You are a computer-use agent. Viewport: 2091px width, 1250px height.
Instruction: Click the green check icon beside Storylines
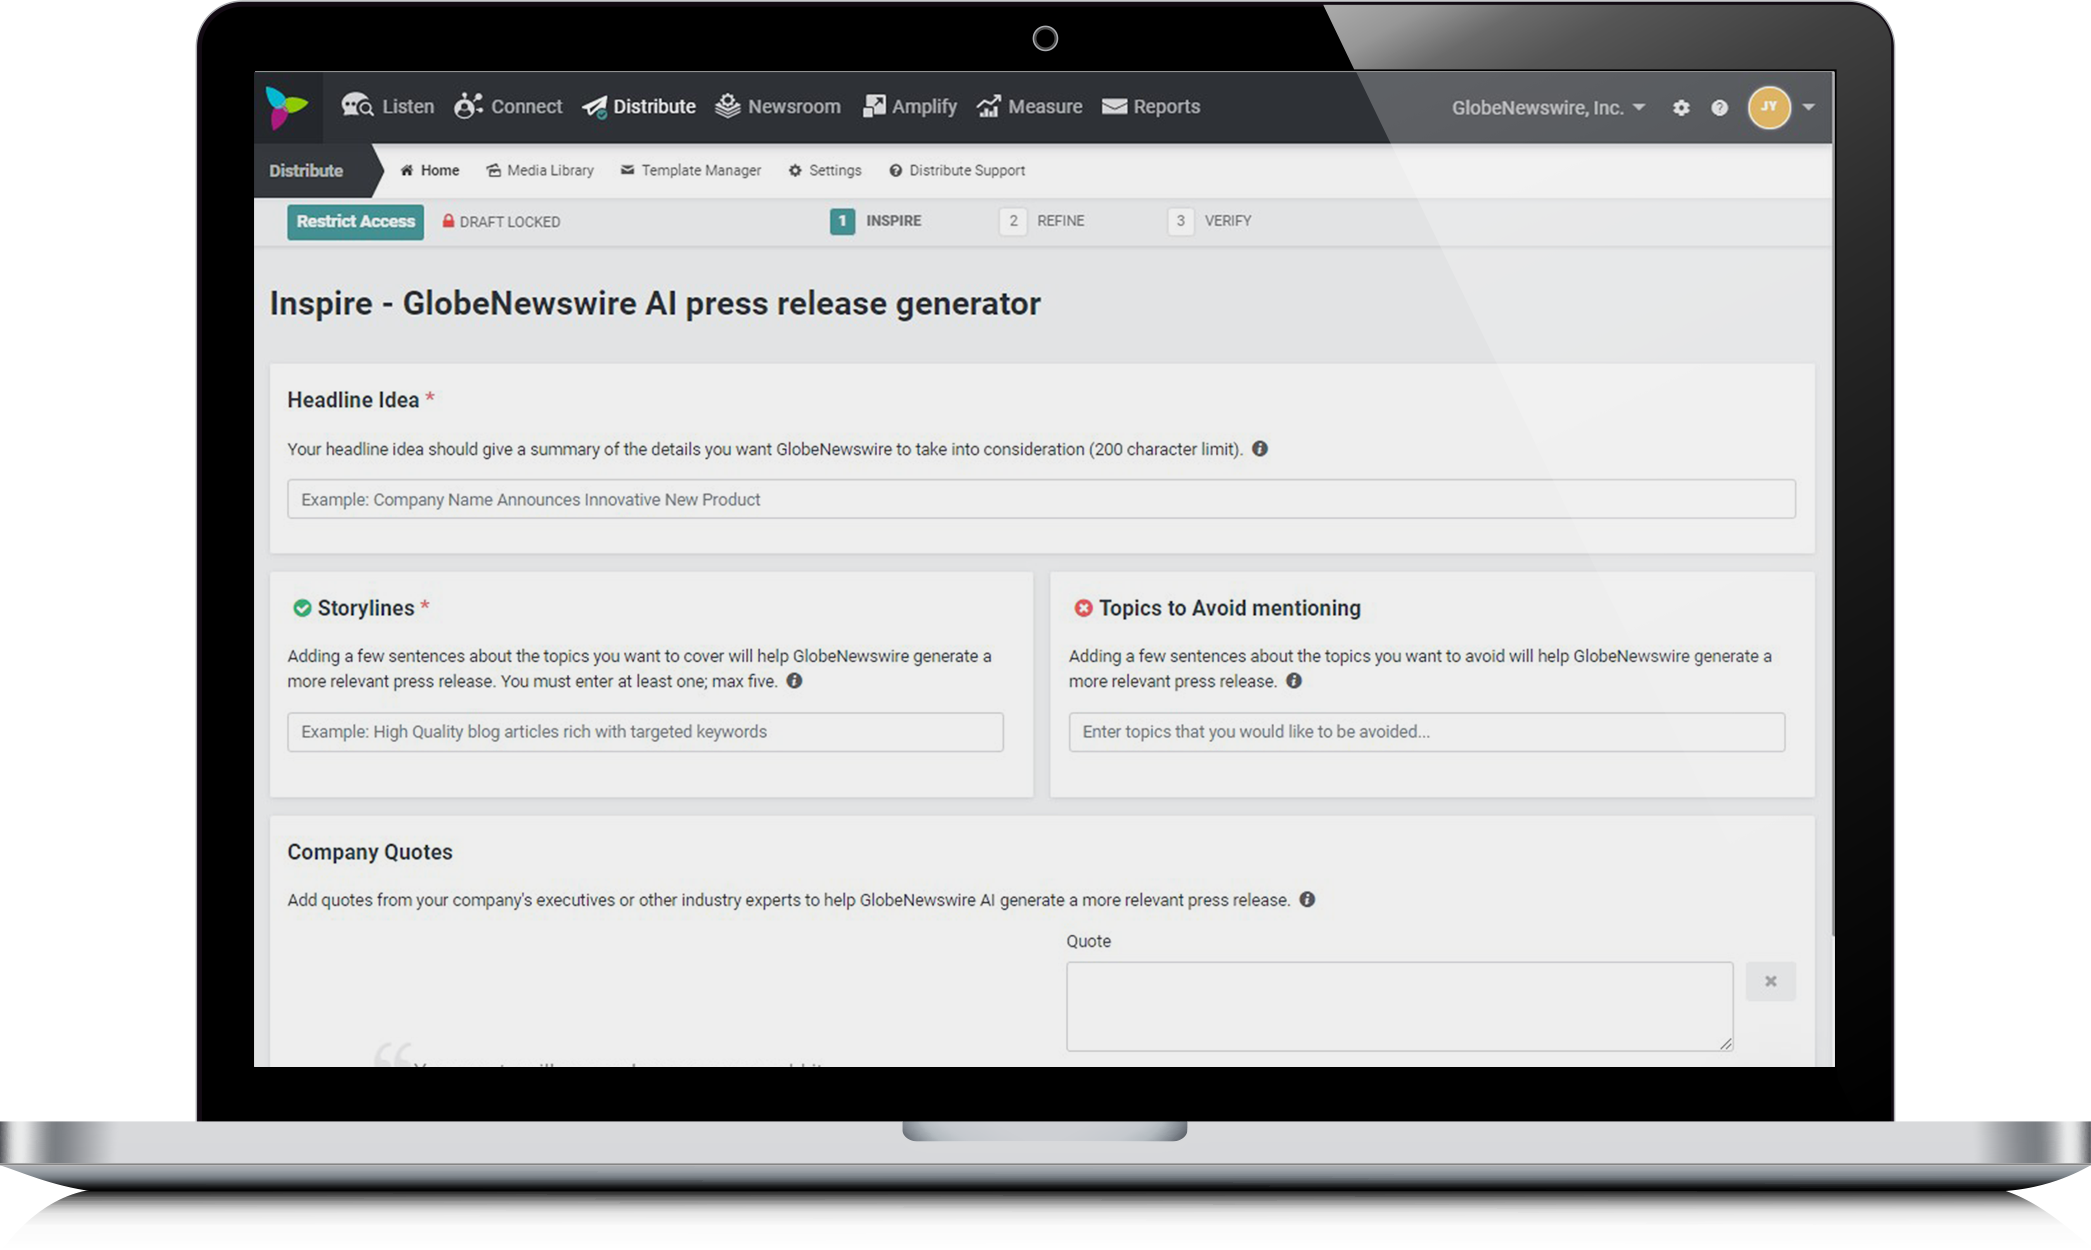pos(302,608)
